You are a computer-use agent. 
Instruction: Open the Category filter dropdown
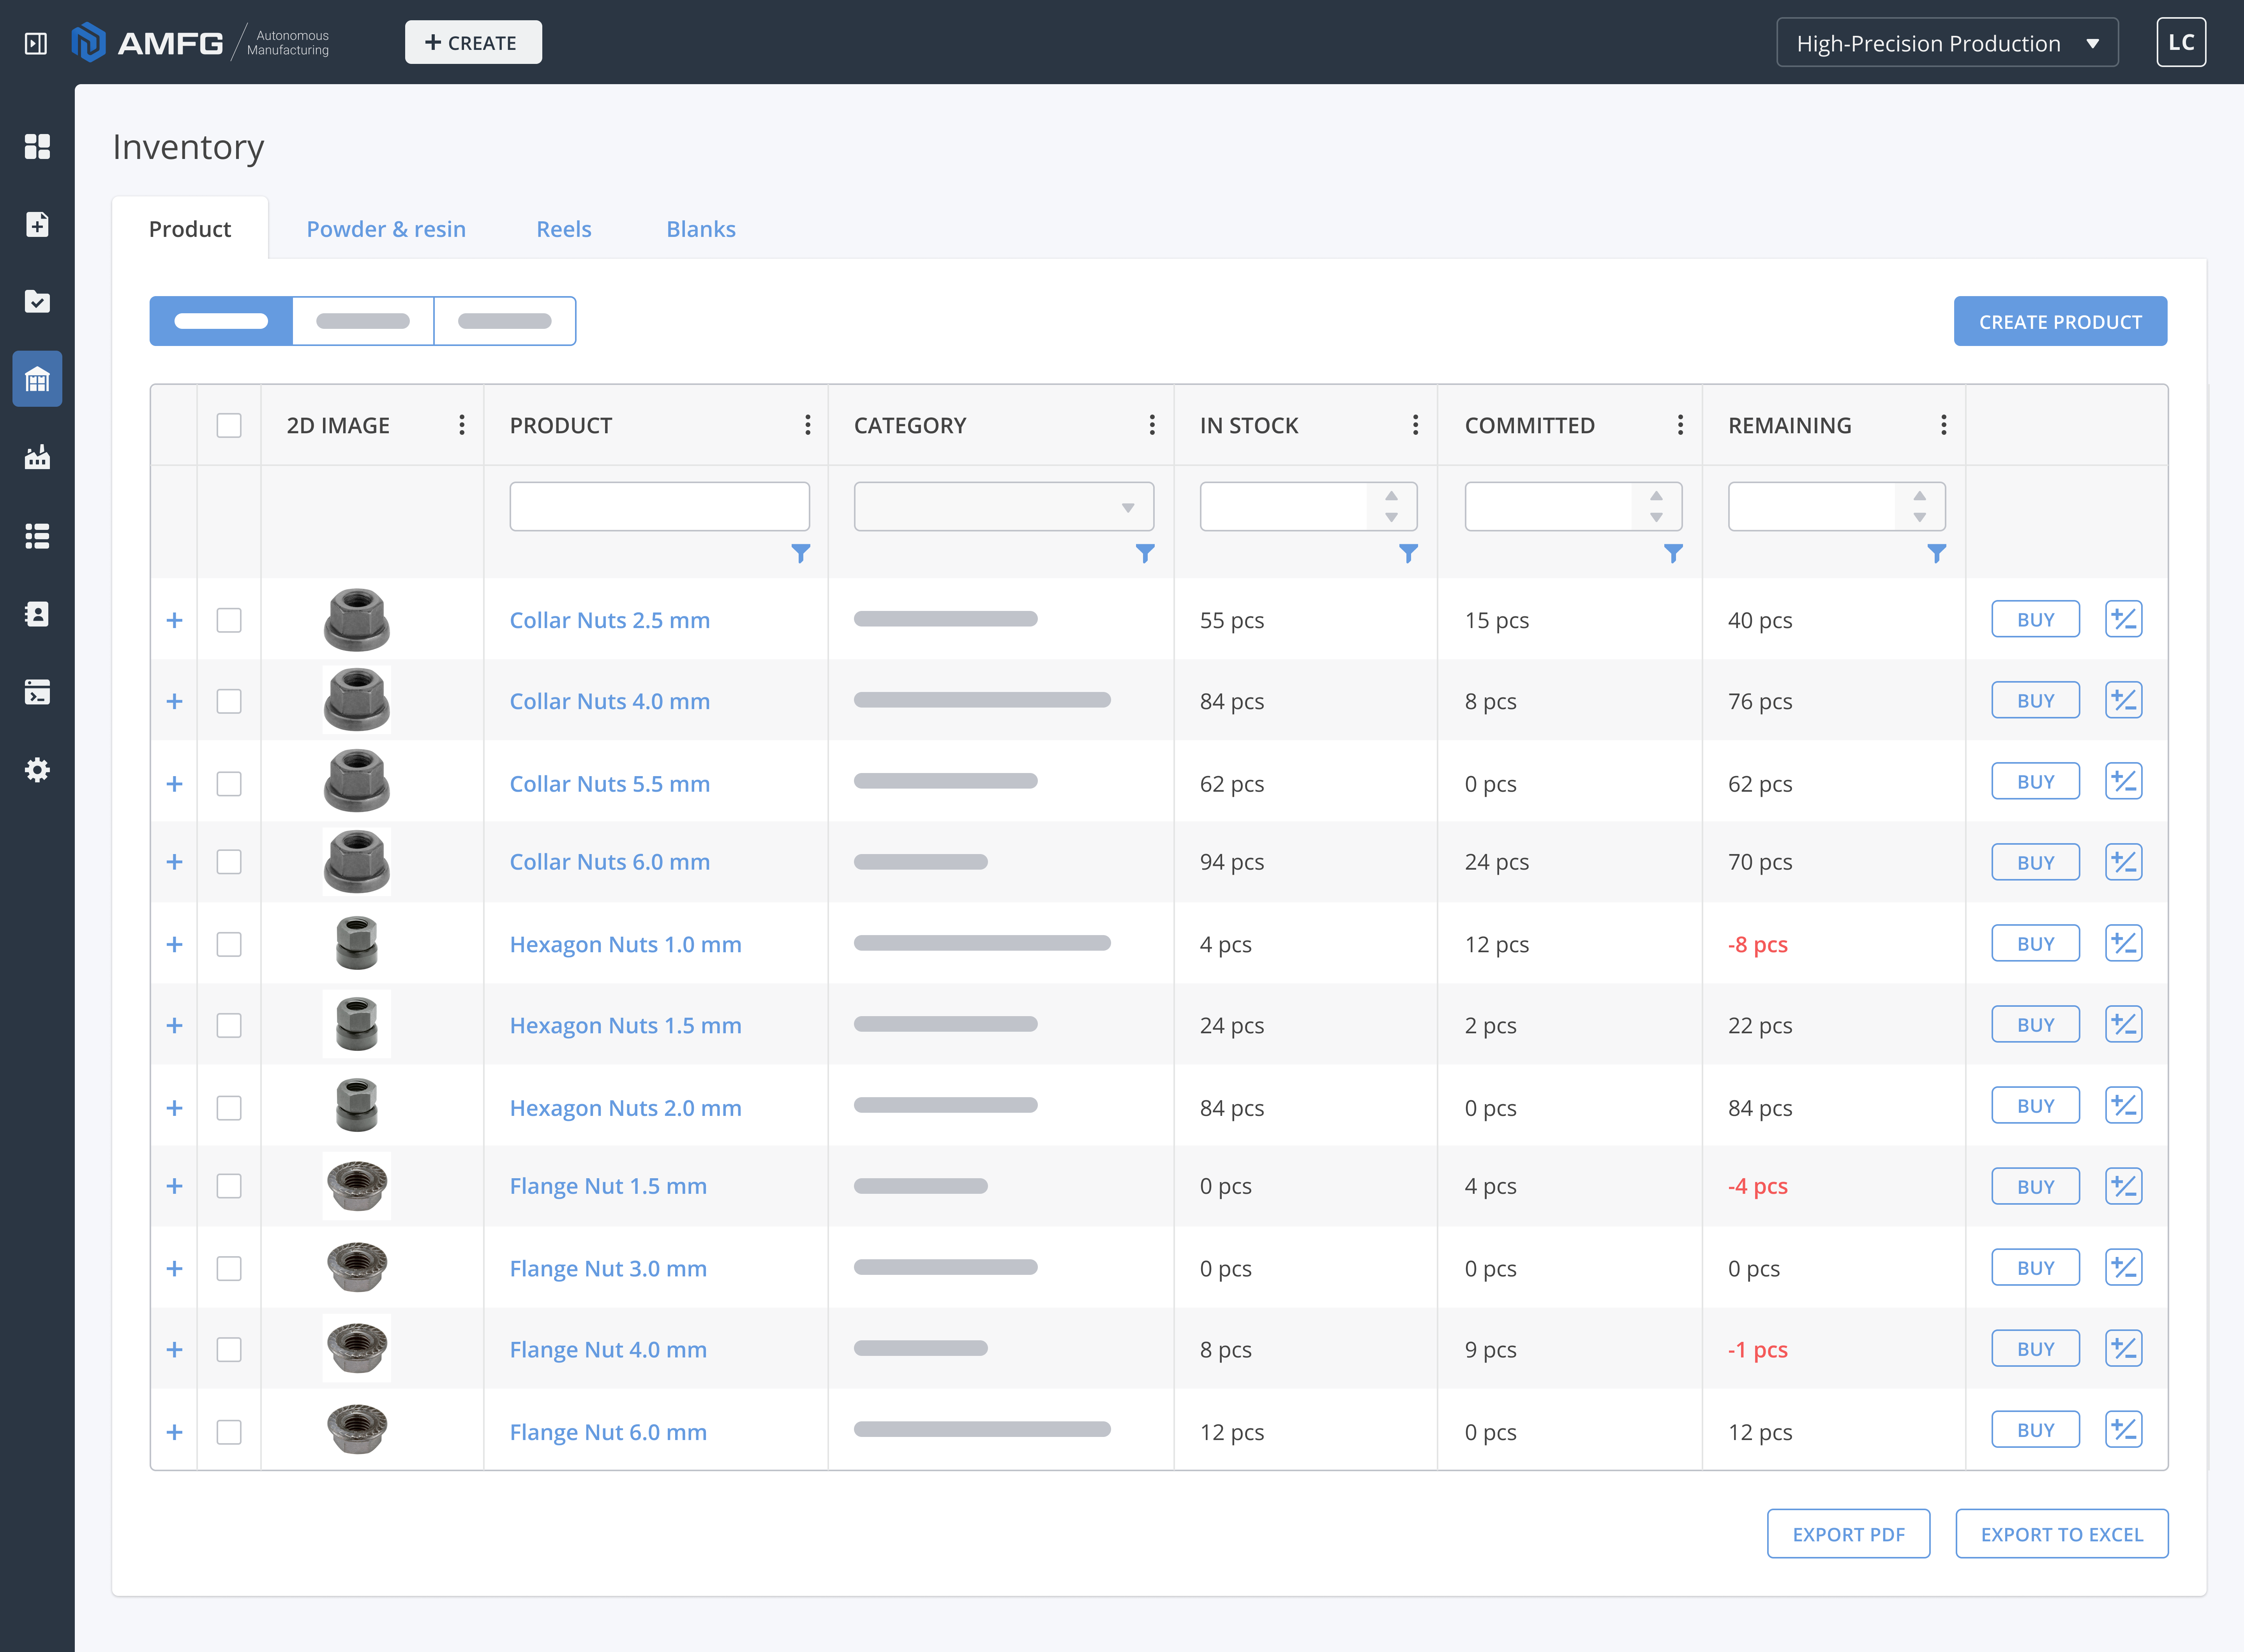pyautogui.click(x=1003, y=507)
